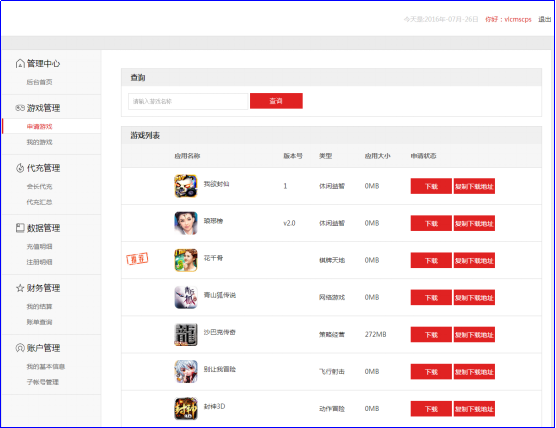Focus the game name search field
Screen dimensions: 556x428
tap(188, 101)
